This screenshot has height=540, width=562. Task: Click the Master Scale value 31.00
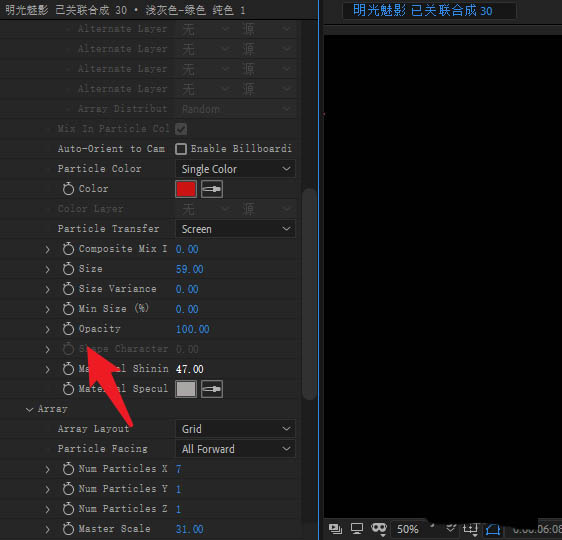click(190, 529)
